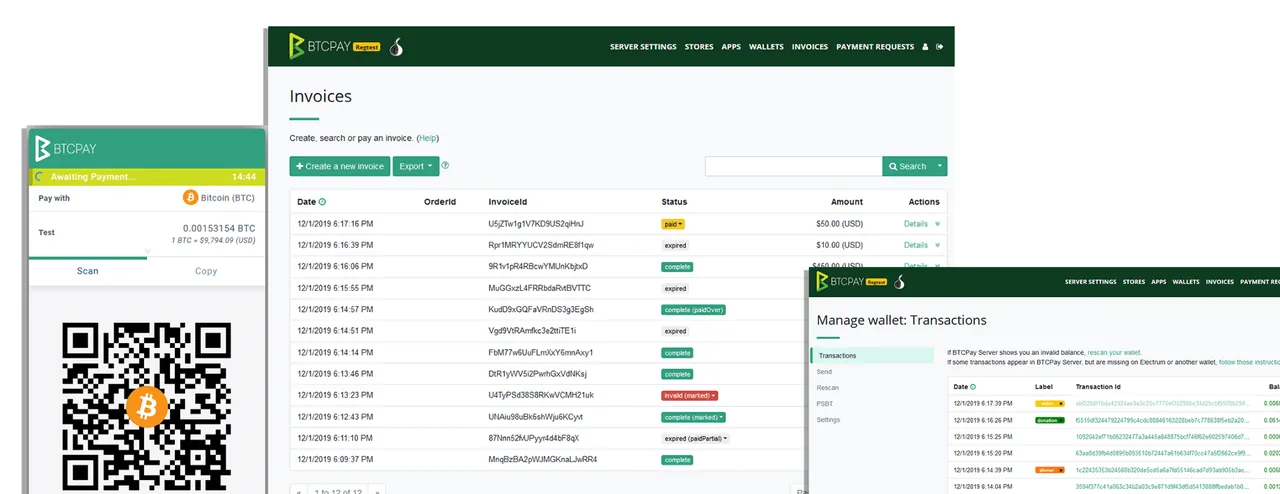Click the Bitcoin icon in the Pay with row
The width and height of the screenshot is (1280, 494).
190,198
